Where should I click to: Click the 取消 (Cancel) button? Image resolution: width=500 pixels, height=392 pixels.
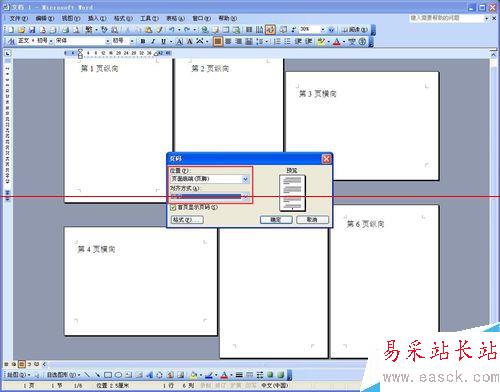[x=312, y=220]
